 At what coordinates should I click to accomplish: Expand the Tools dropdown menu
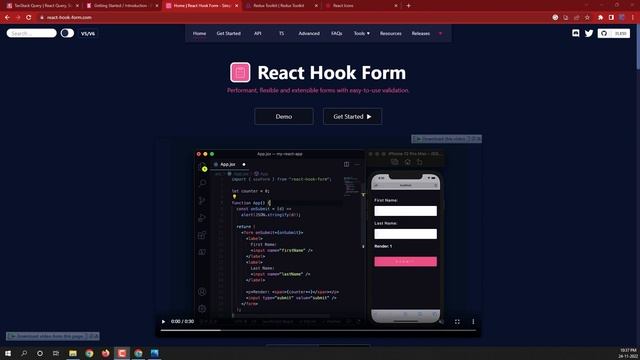click(x=362, y=33)
